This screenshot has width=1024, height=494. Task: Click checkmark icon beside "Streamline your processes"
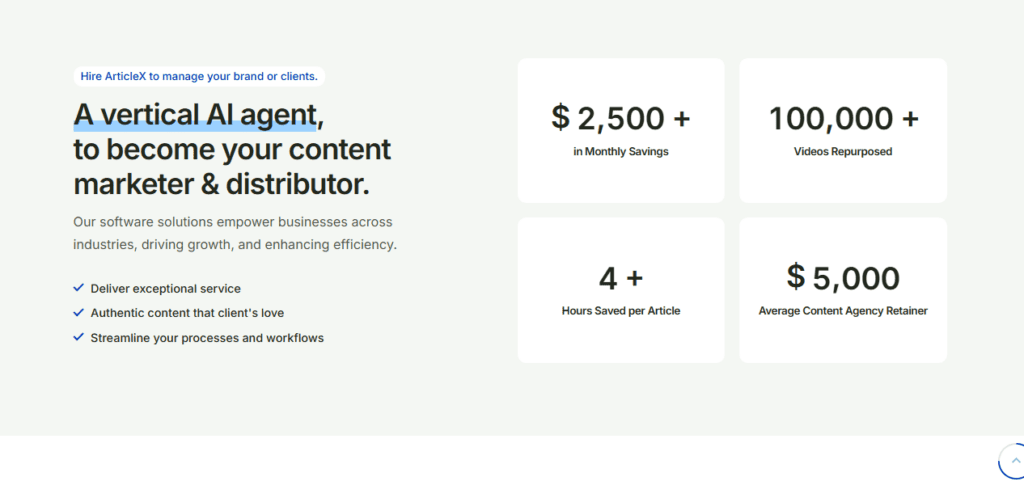click(78, 338)
